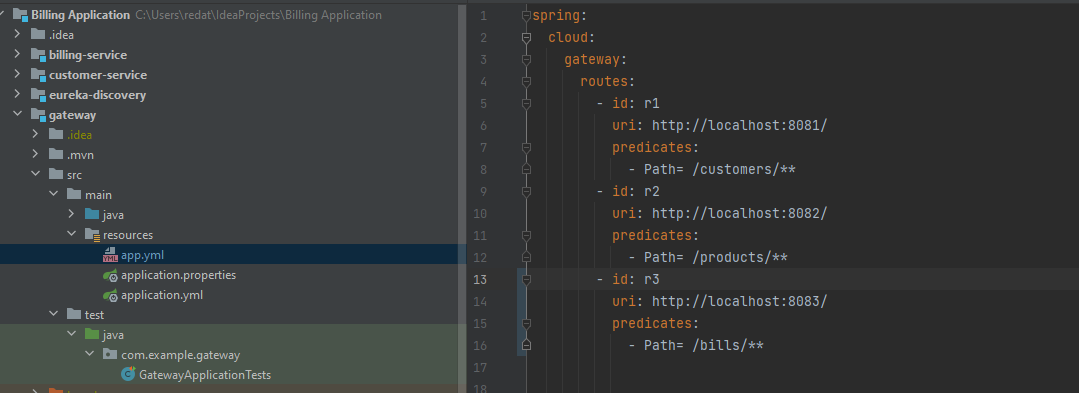Click the billing-service module folder icon
This screenshot has height=393, width=1079.
click(39, 55)
